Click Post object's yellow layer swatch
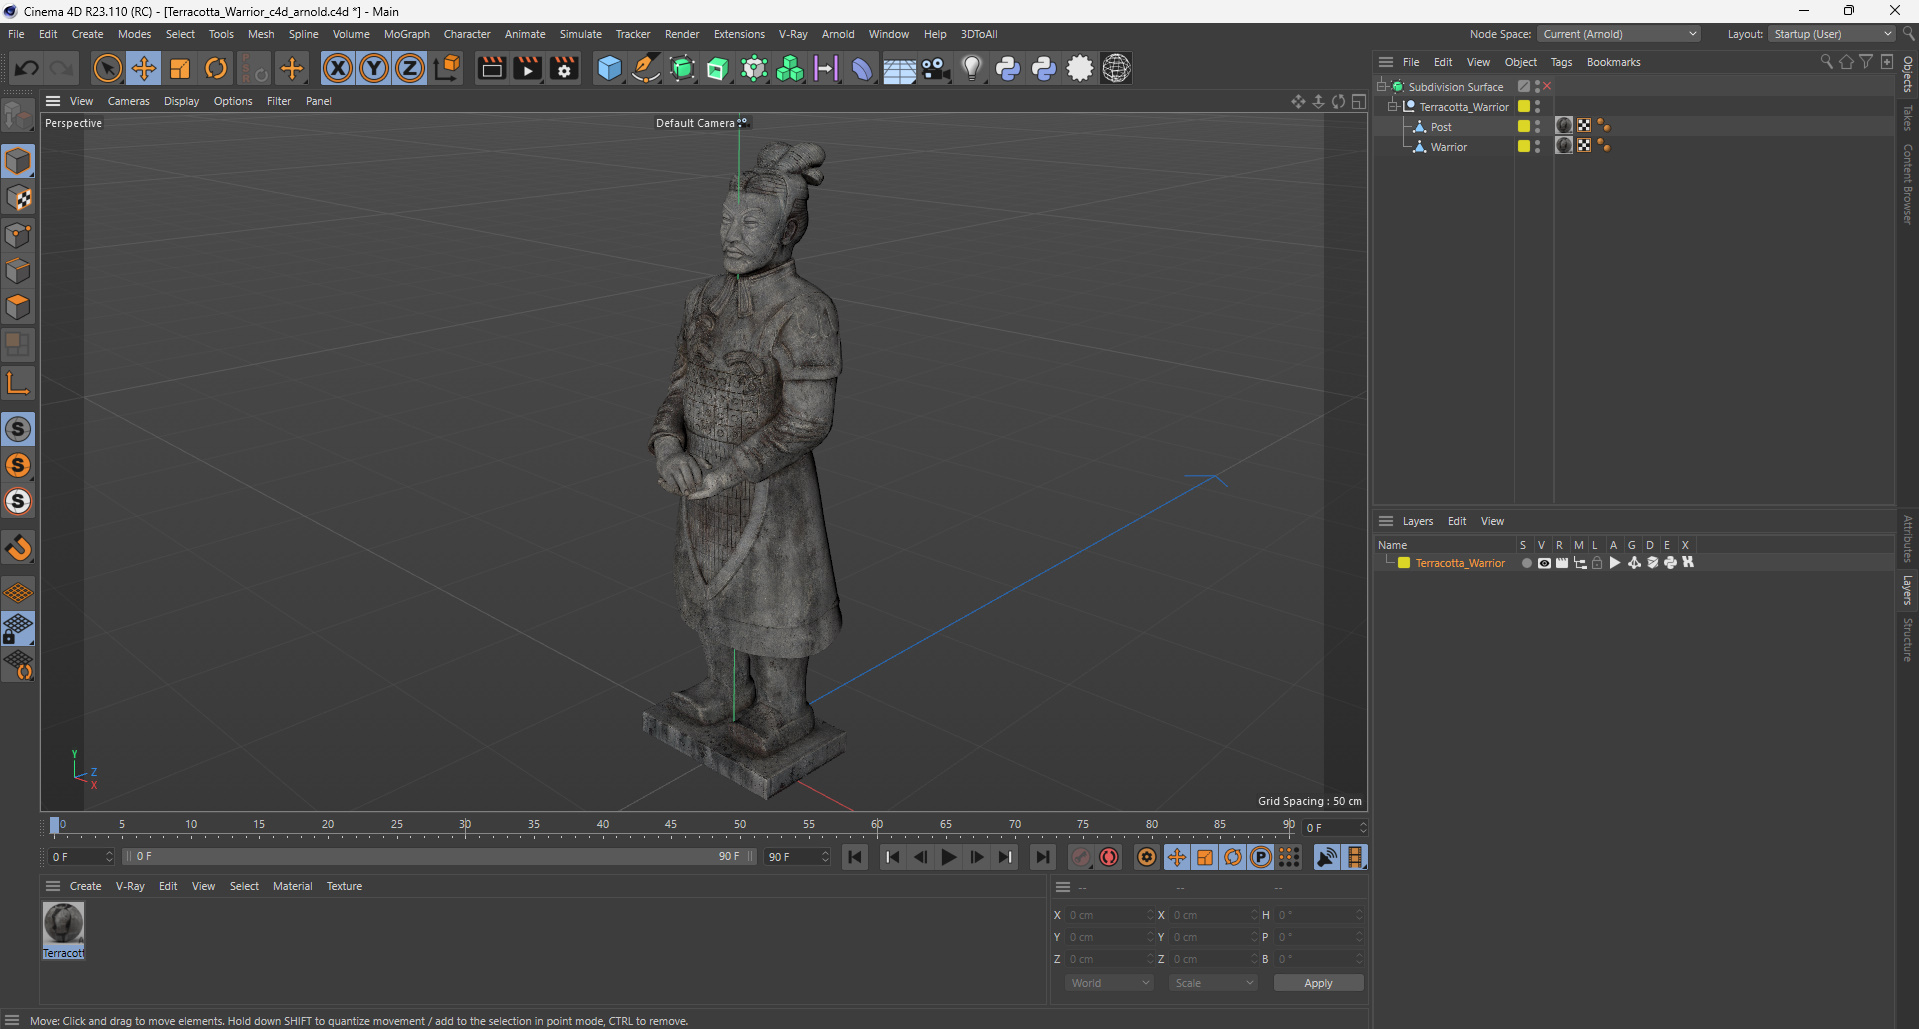This screenshot has height=1029, width=1919. tap(1524, 126)
